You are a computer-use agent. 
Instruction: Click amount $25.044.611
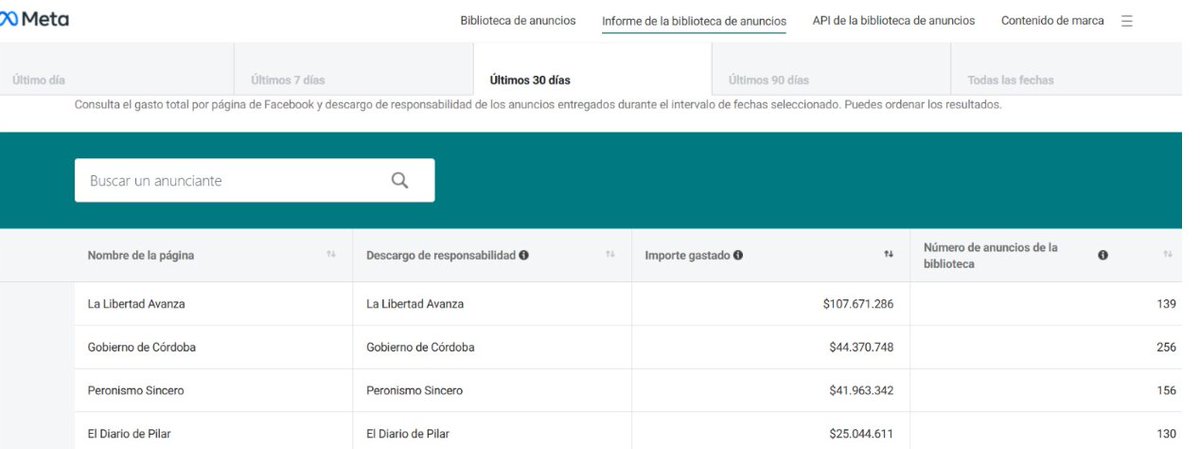[861, 434]
